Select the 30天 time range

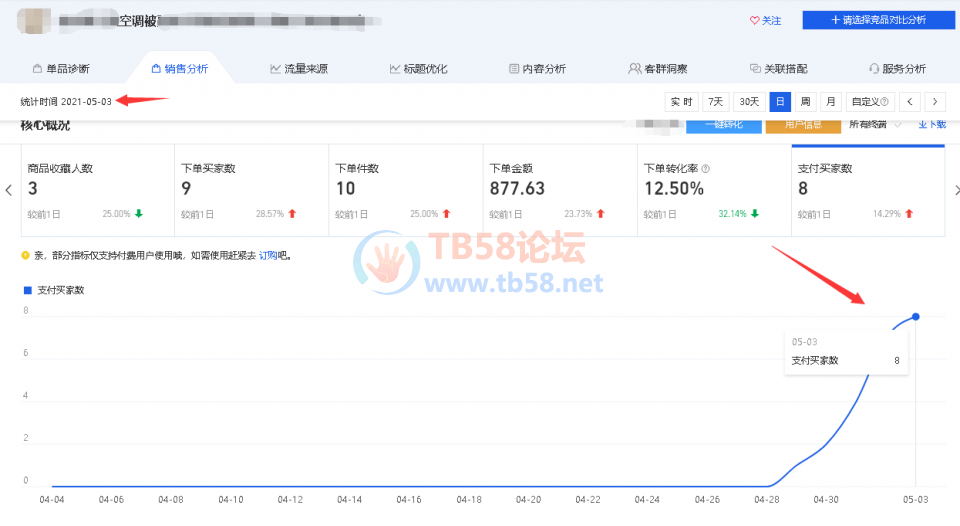coord(749,102)
